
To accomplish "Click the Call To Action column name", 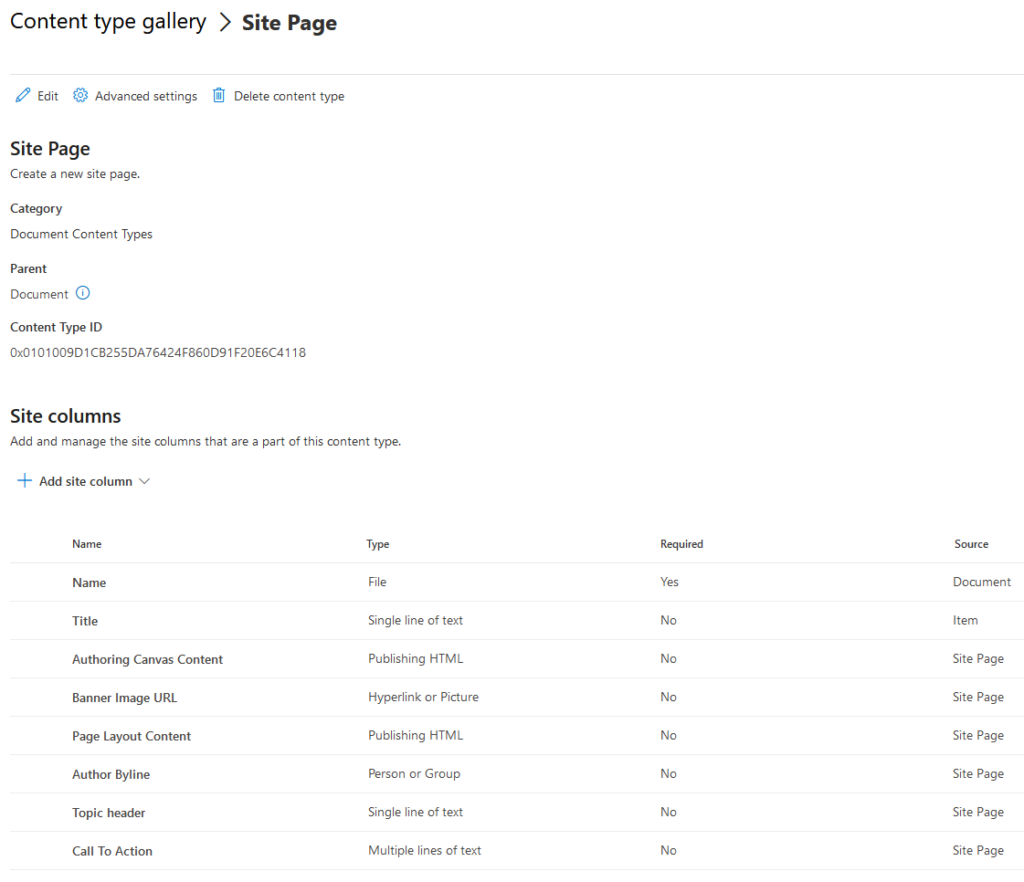I will click(112, 851).
